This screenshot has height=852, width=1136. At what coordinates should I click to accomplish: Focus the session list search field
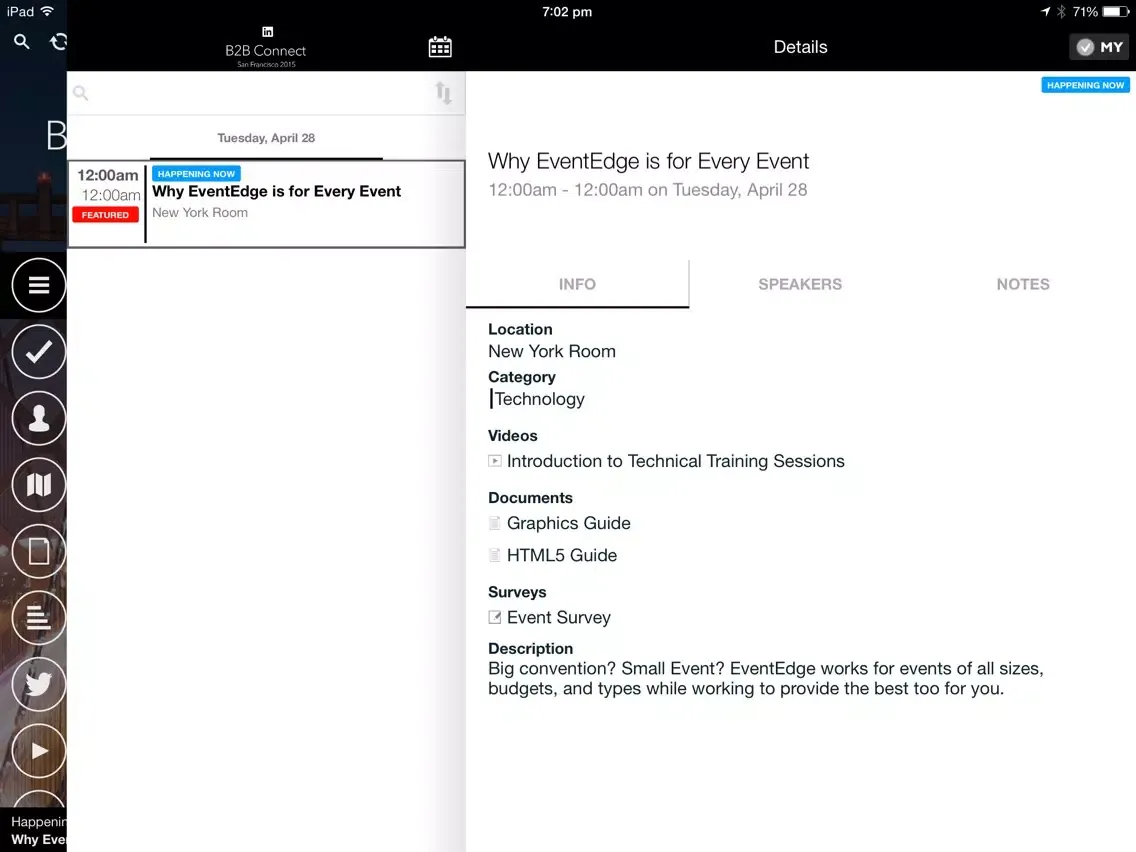[250, 93]
